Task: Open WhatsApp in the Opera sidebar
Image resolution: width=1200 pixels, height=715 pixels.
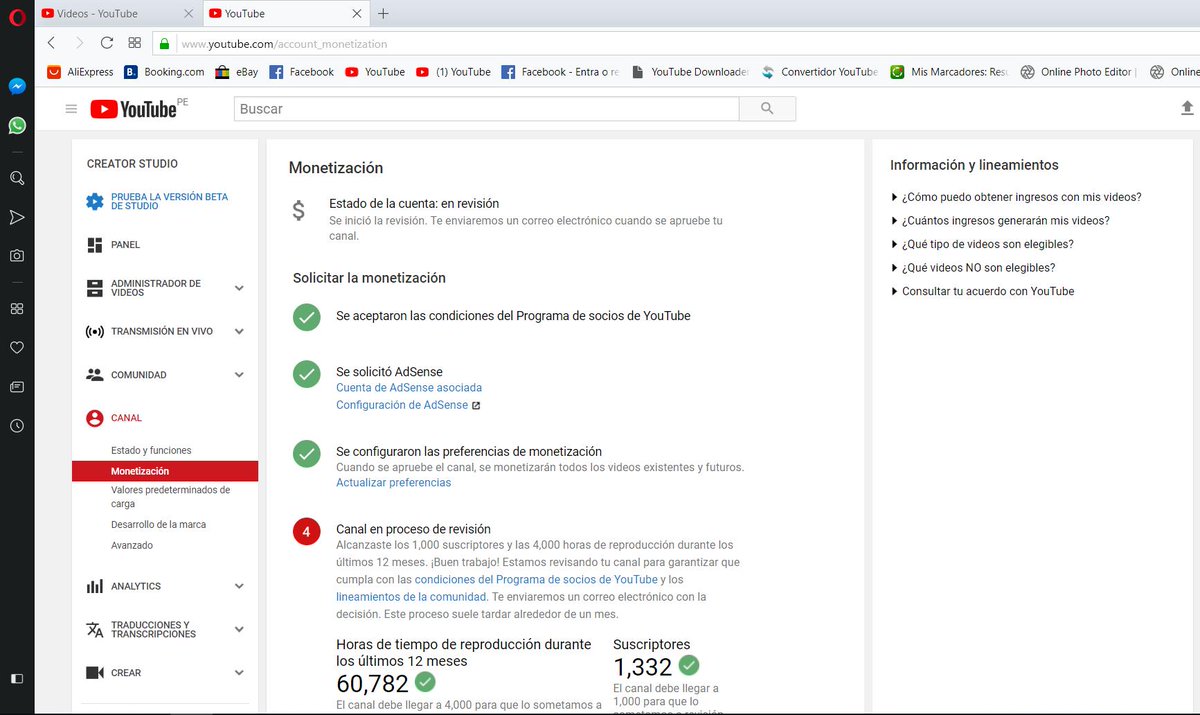Action: click(17, 126)
